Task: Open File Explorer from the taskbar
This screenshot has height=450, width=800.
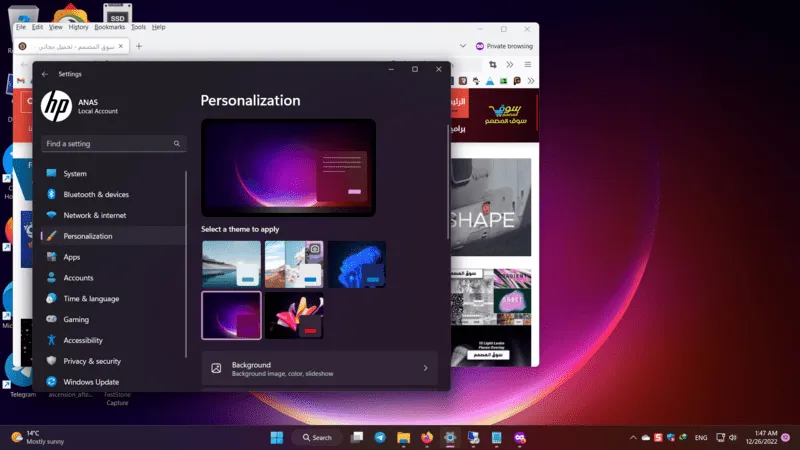Action: [404, 438]
